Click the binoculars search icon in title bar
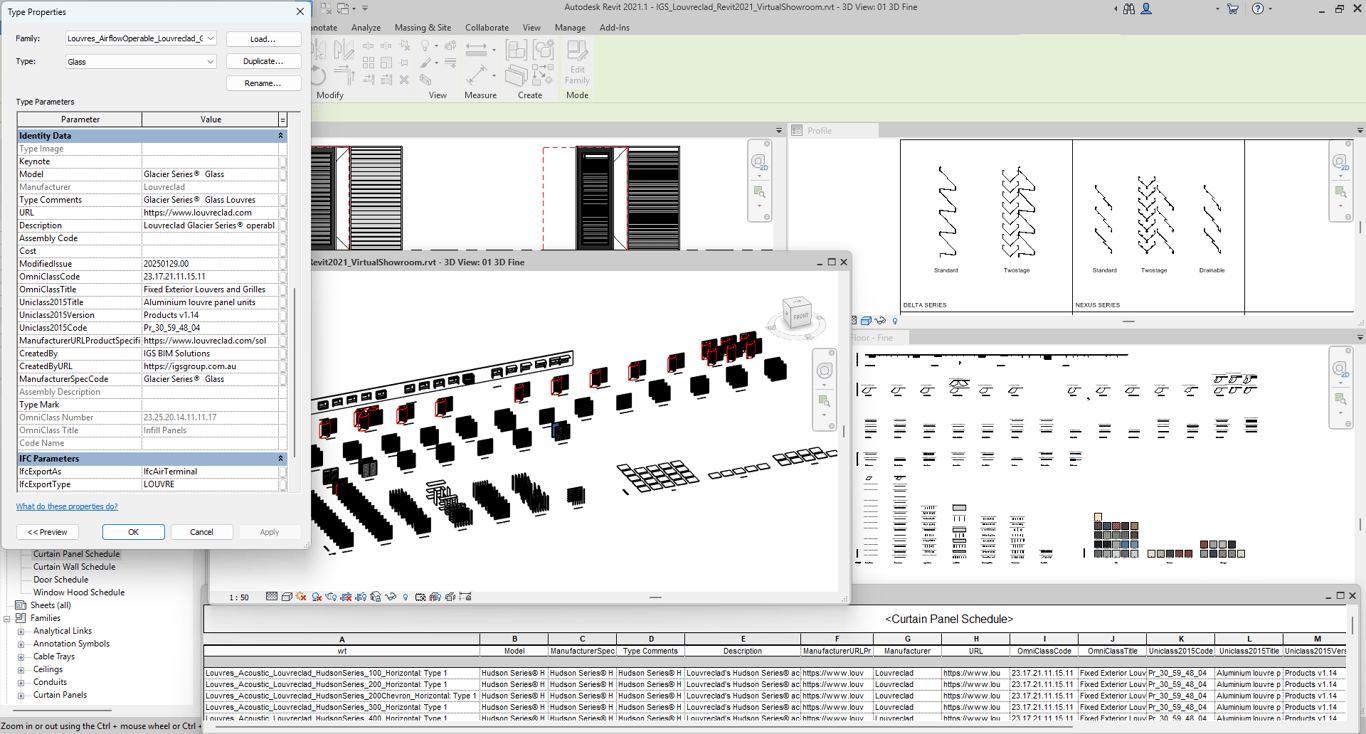The width and height of the screenshot is (1366, 734). [1129, 9]
